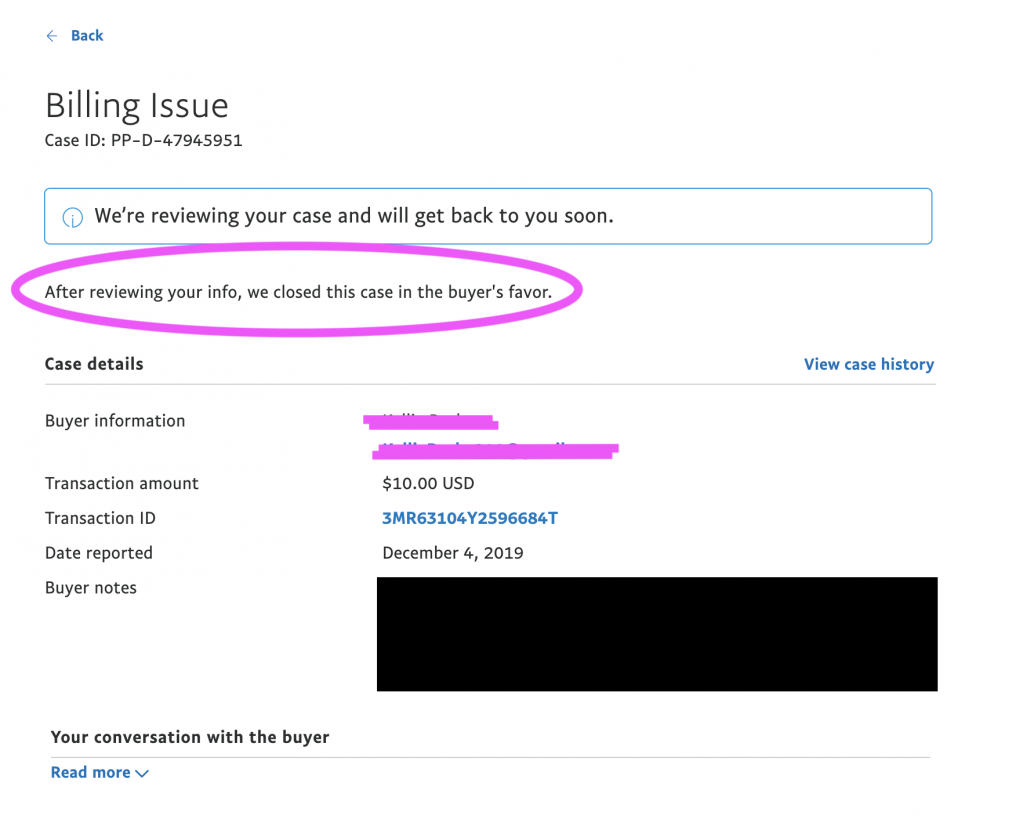This screenshot has width=1016, height=838.
Task: Click the Back arrow icon
Action: pyautogui.click(x=52, y=36)
